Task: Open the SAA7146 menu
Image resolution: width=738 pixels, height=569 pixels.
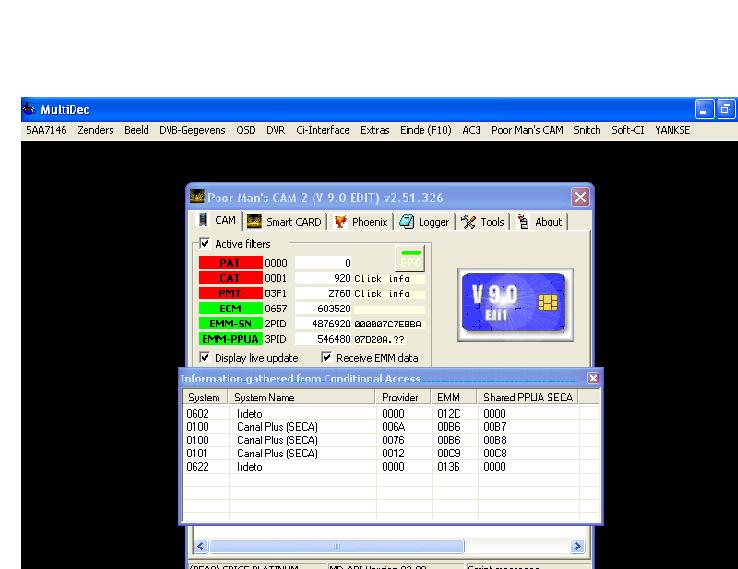Action: (46, 130)
